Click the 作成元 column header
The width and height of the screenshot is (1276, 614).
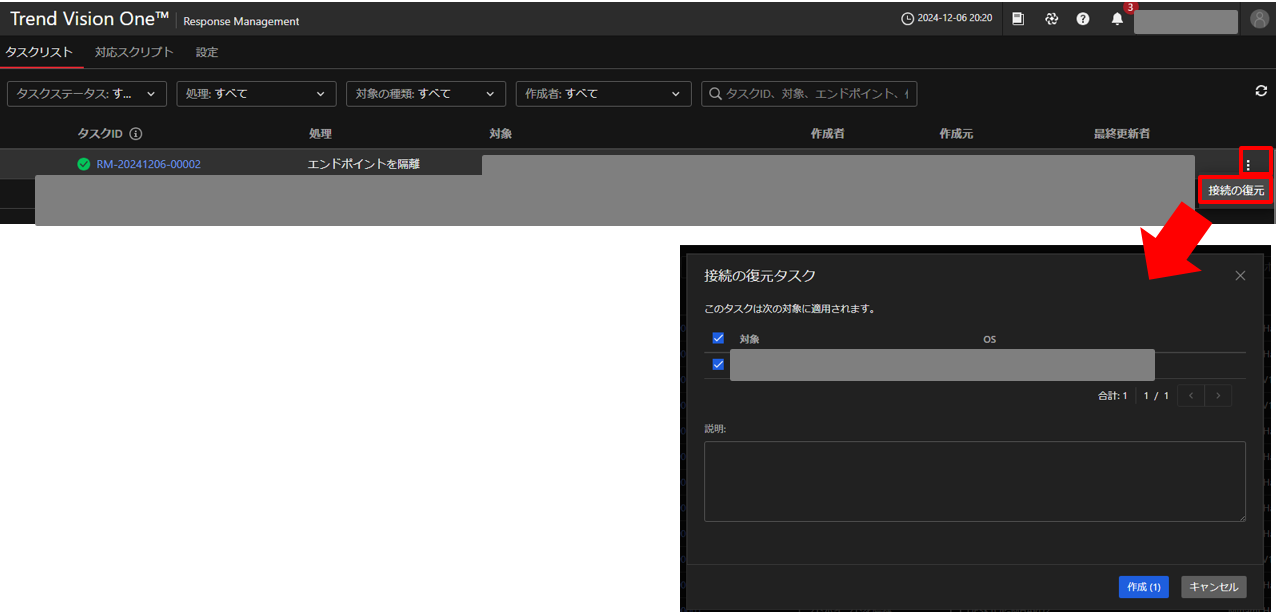coord(956,134)
